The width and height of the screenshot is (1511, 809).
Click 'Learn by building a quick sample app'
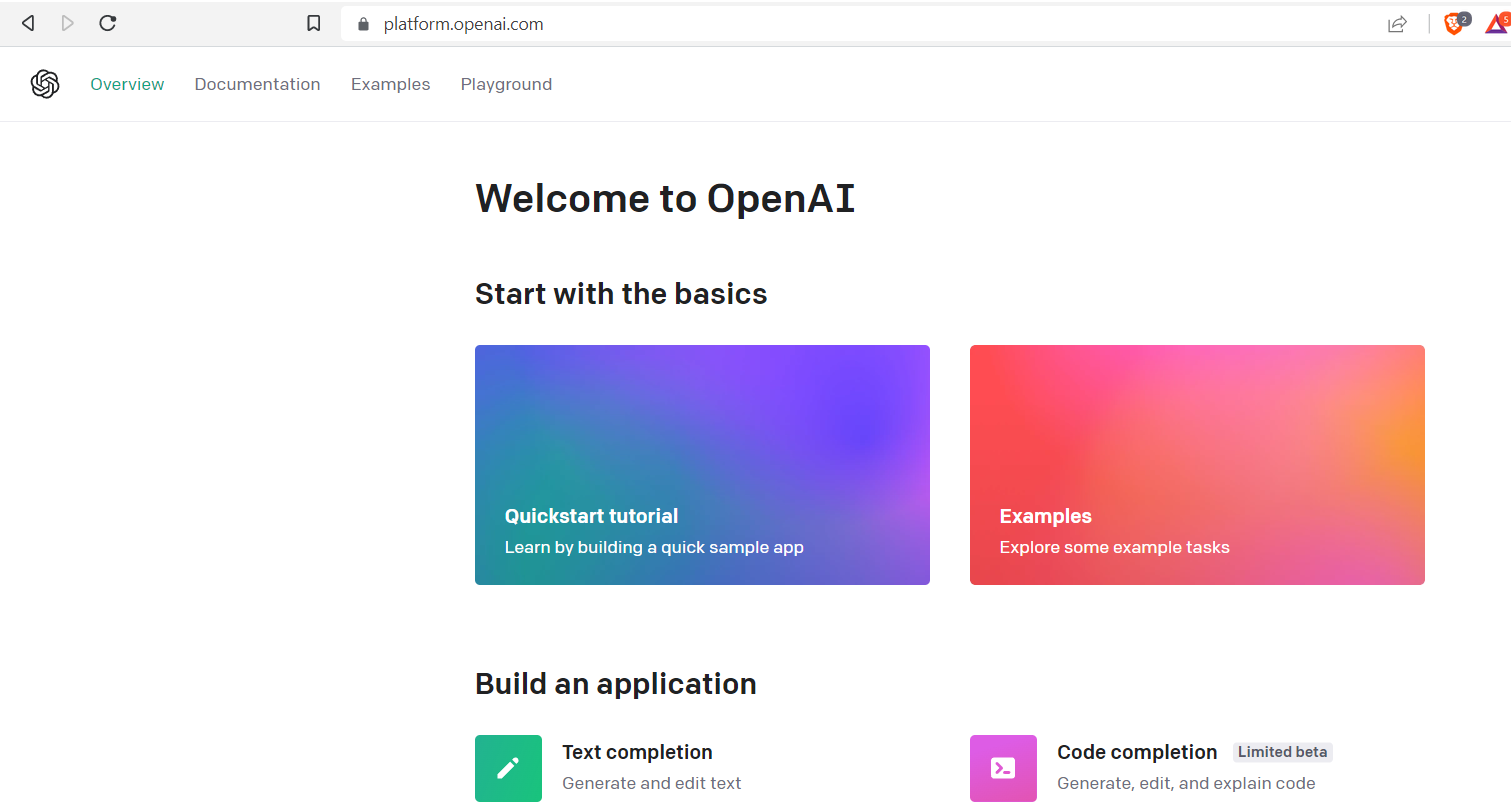click(654, 547)
